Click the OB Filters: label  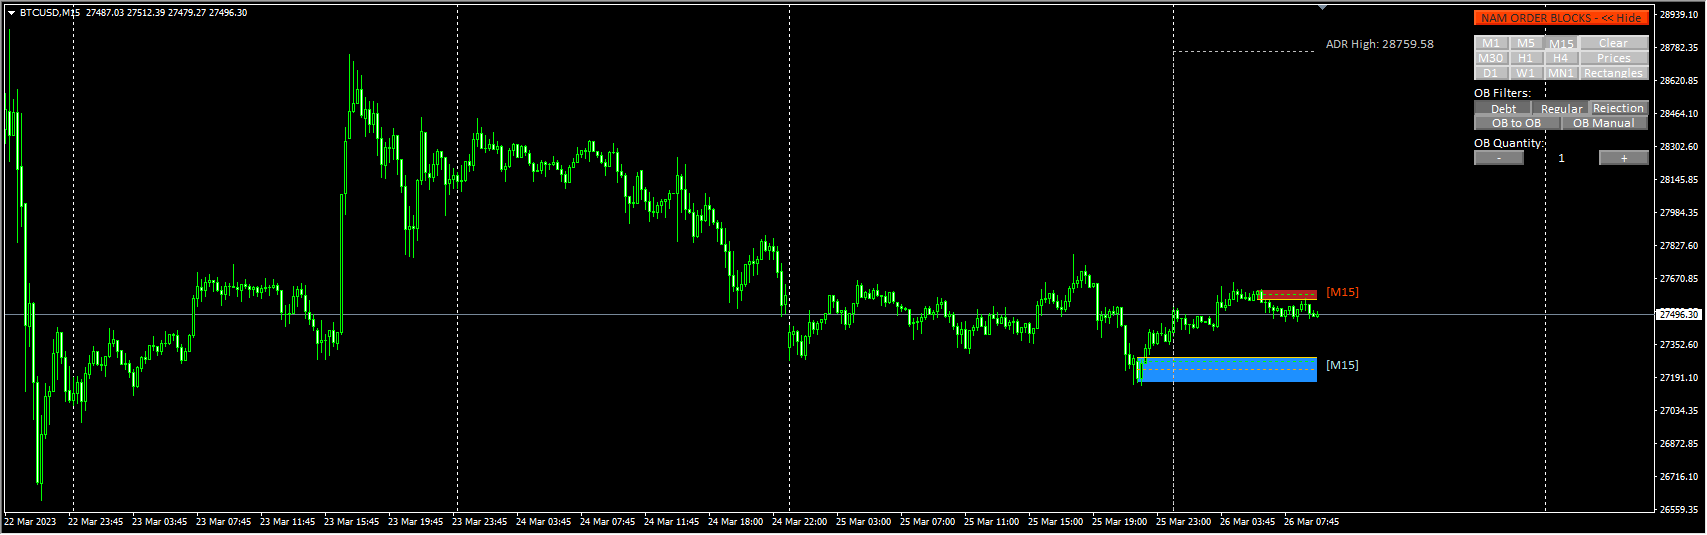pyautogui.click(x=1502, y=93)
